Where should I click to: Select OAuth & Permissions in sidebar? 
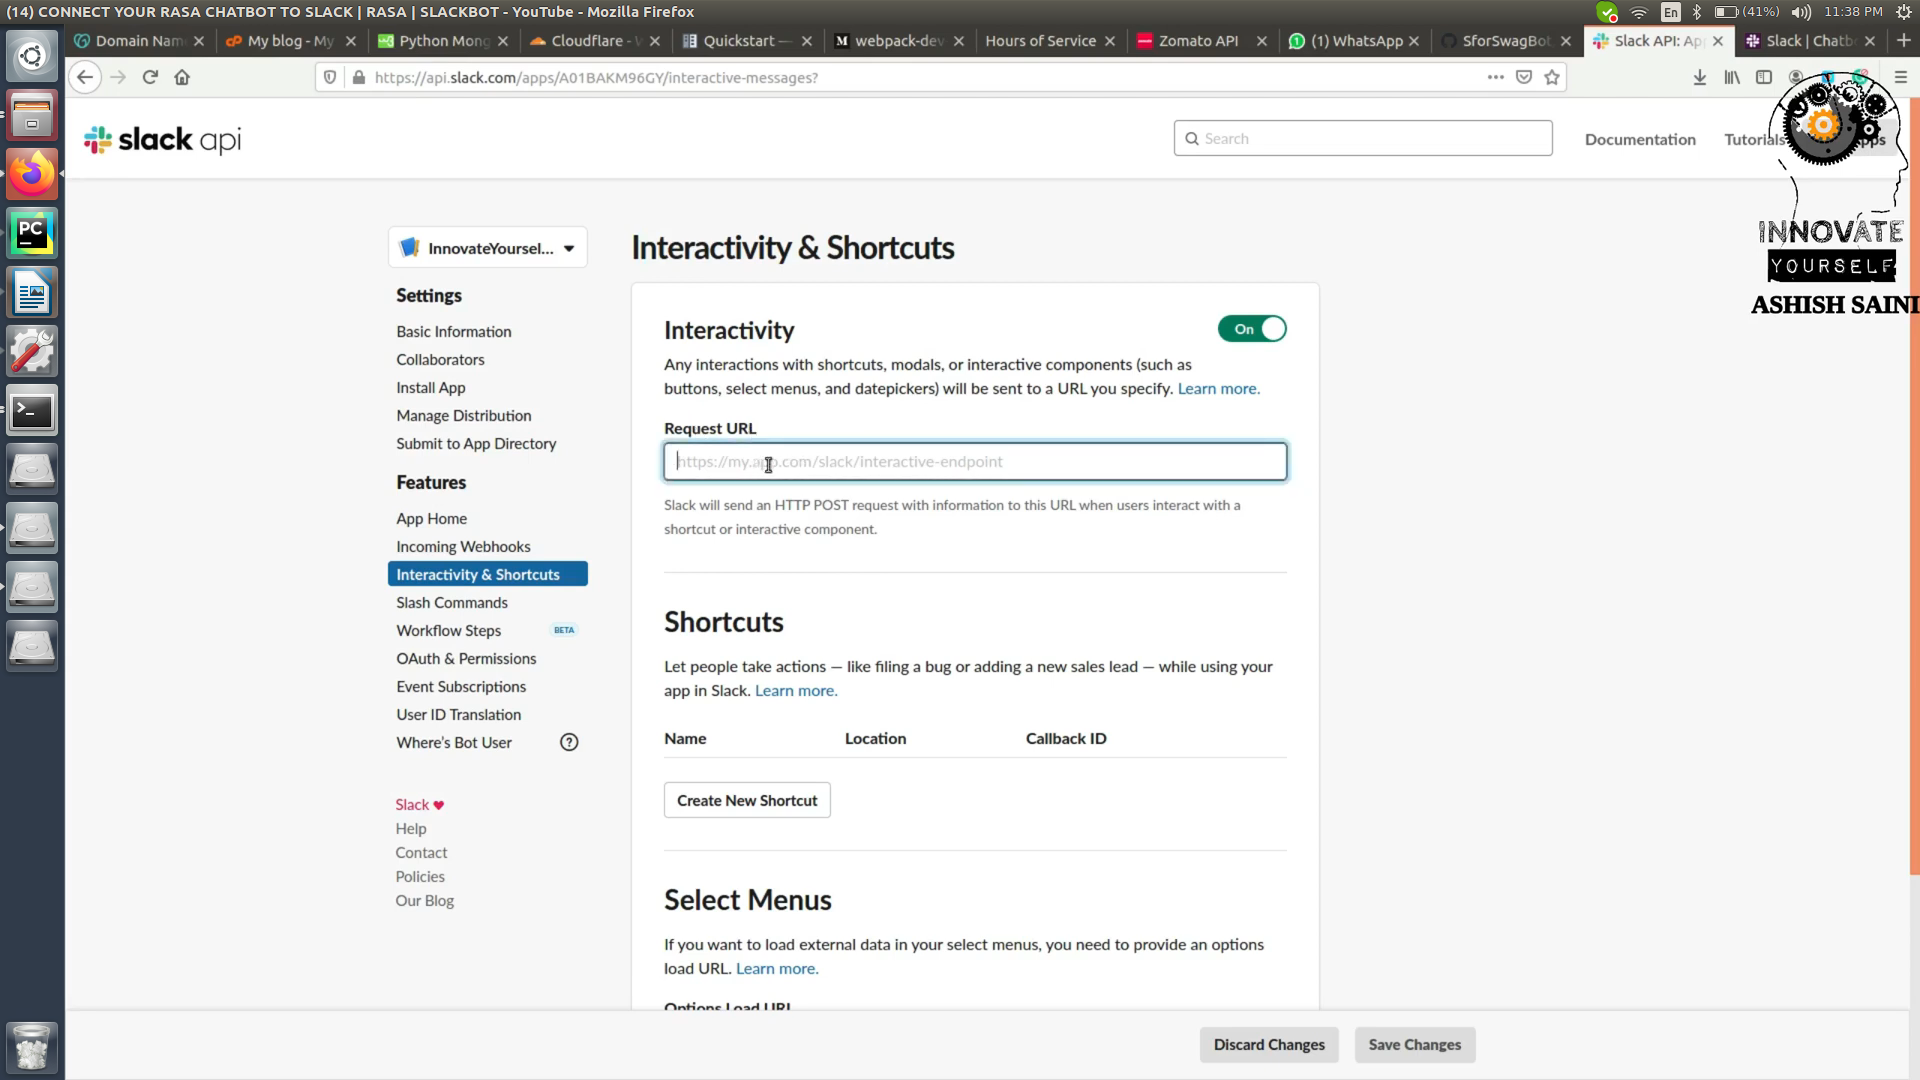coord(466,658)
